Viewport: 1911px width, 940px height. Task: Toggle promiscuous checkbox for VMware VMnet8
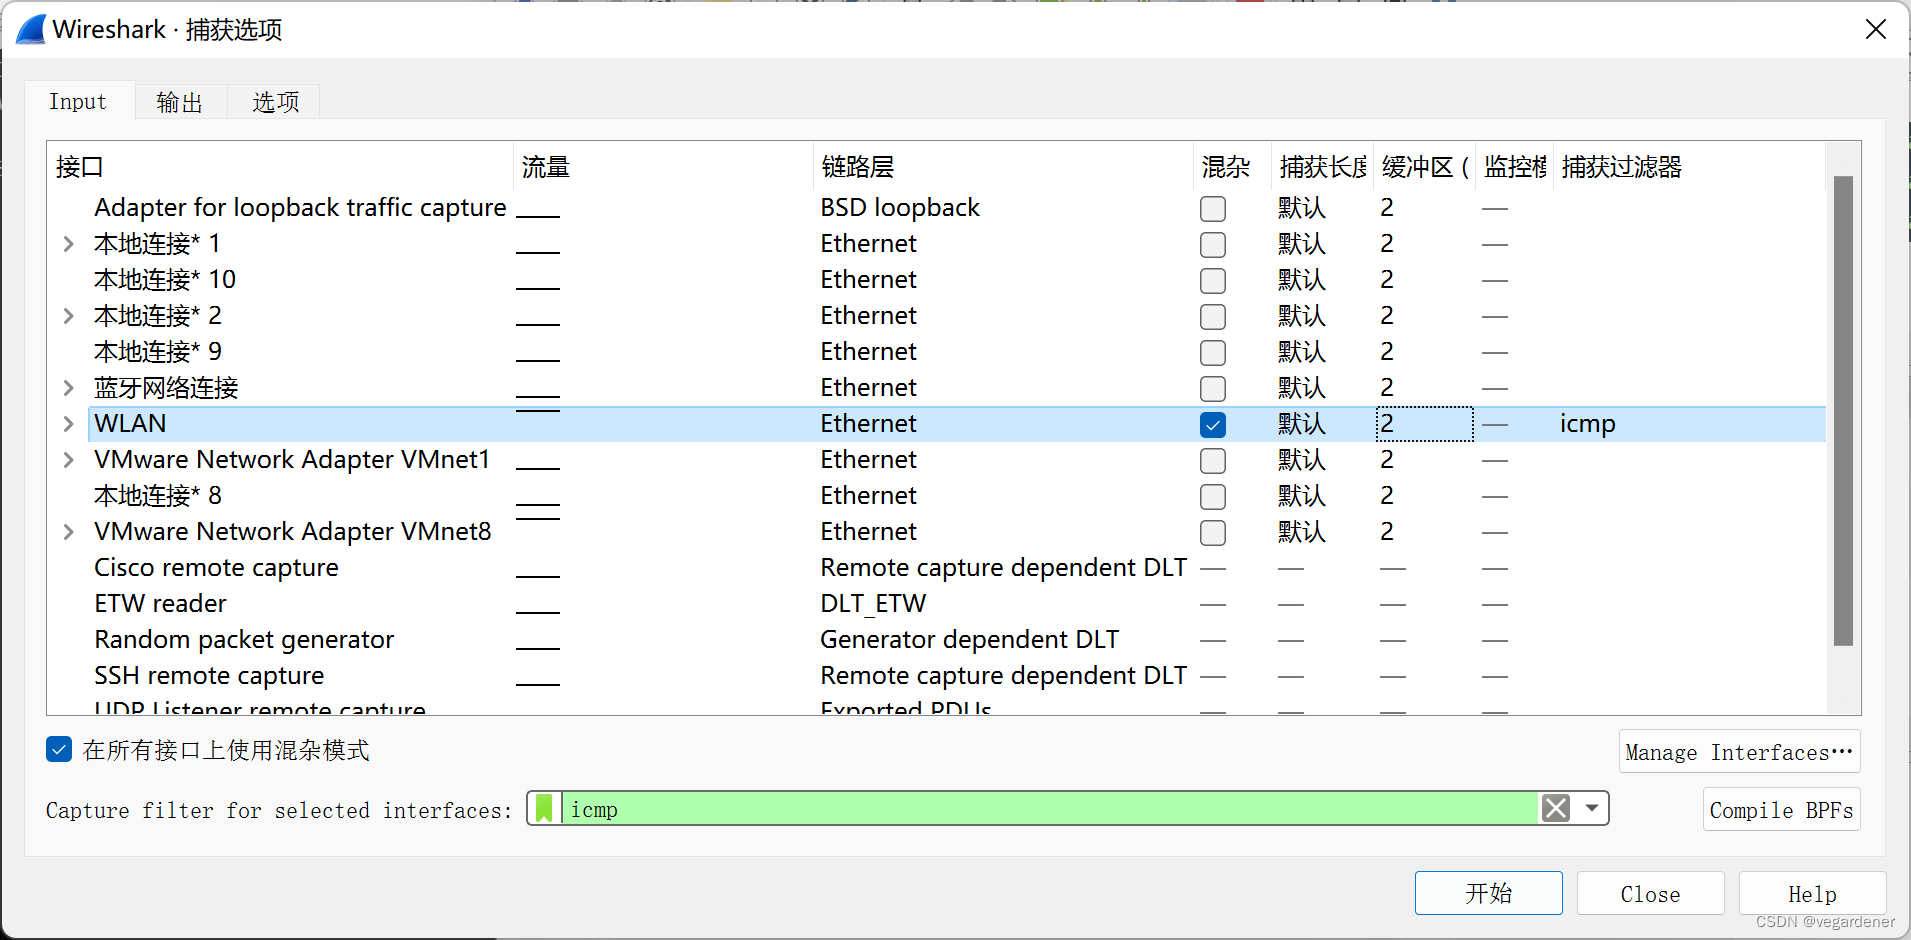pyautogui.click(x=1213, y=532)
